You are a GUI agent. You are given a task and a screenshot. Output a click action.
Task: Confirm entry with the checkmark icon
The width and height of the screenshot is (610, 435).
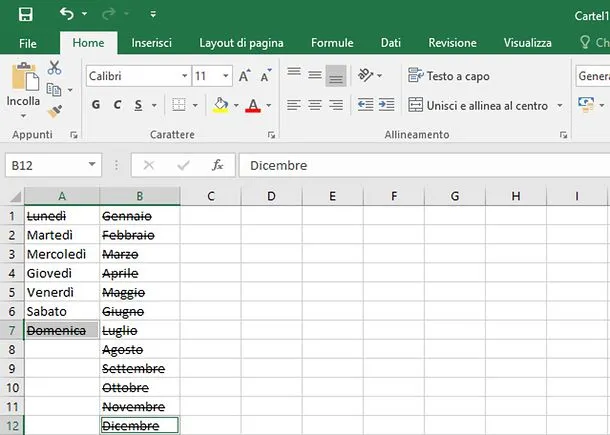point(183,165)
